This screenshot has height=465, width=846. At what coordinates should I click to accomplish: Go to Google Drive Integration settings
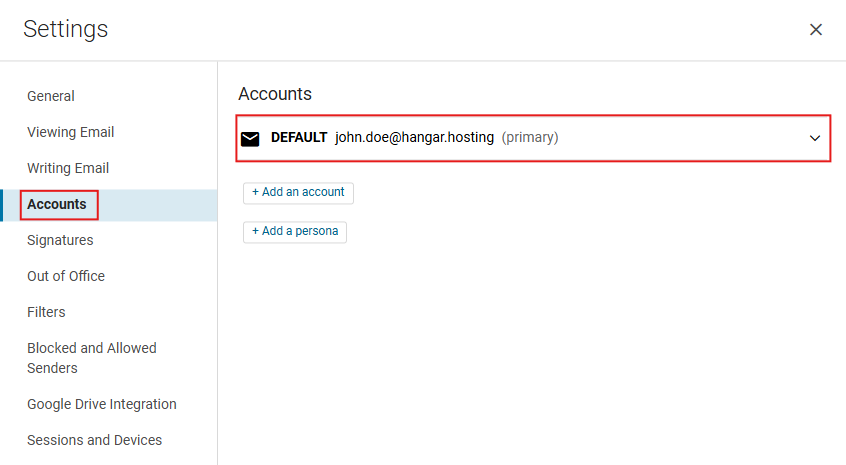[101, 404]
